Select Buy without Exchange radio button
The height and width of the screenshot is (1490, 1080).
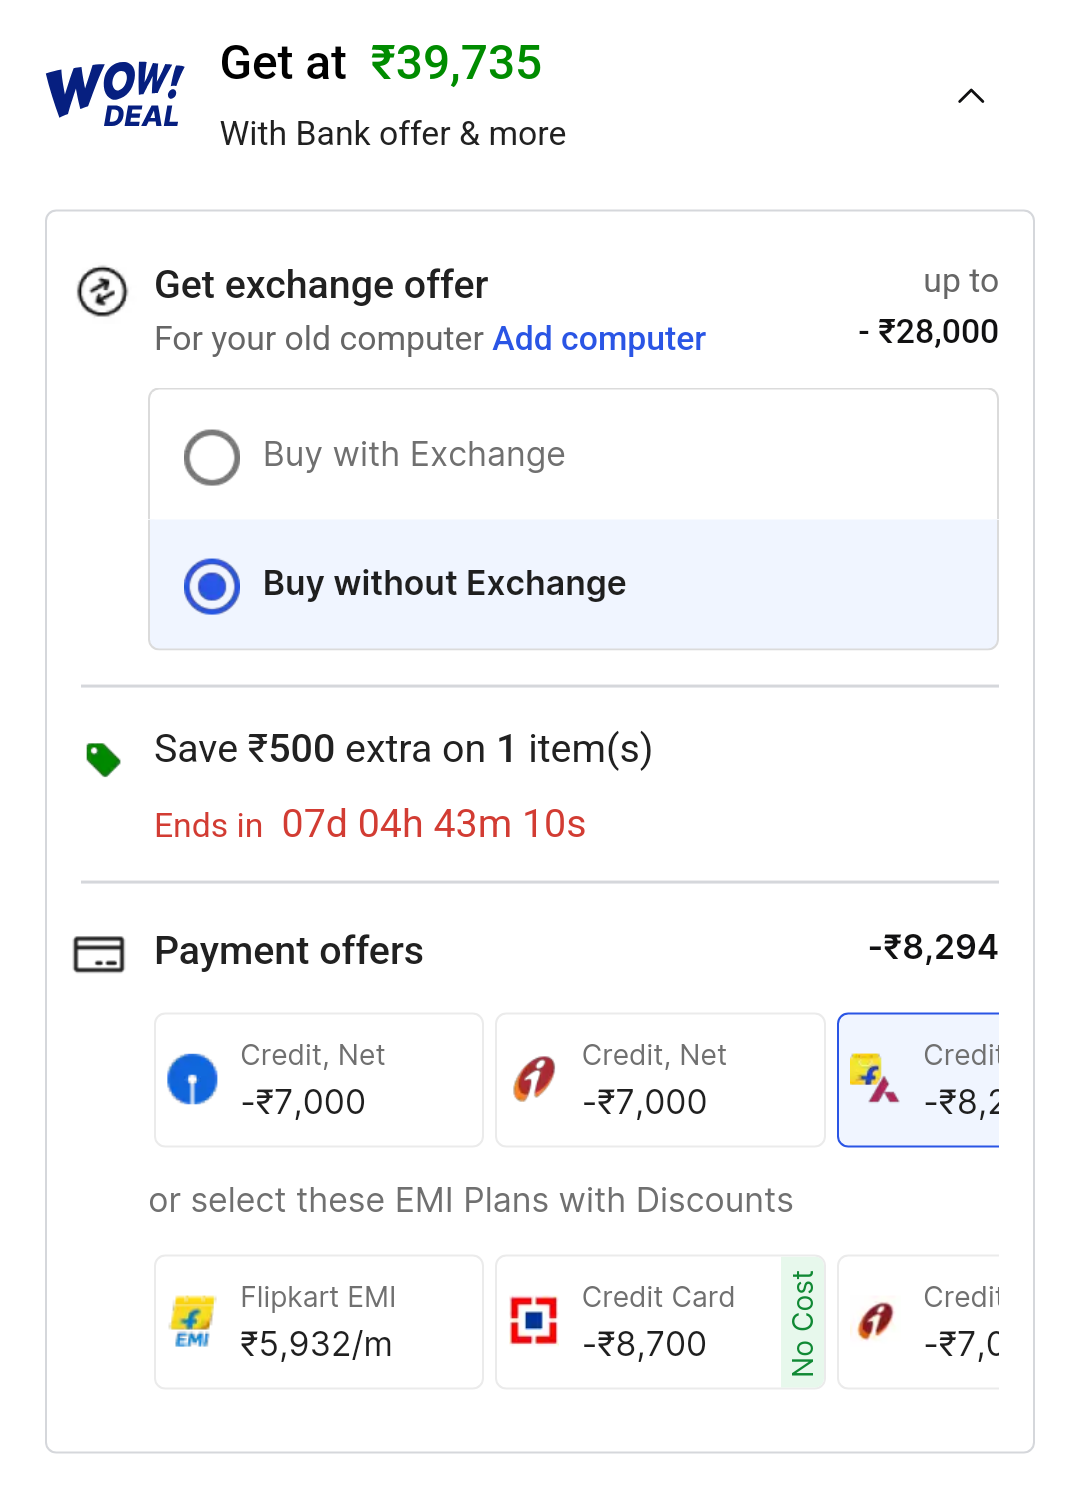click(x=212, y=586)
